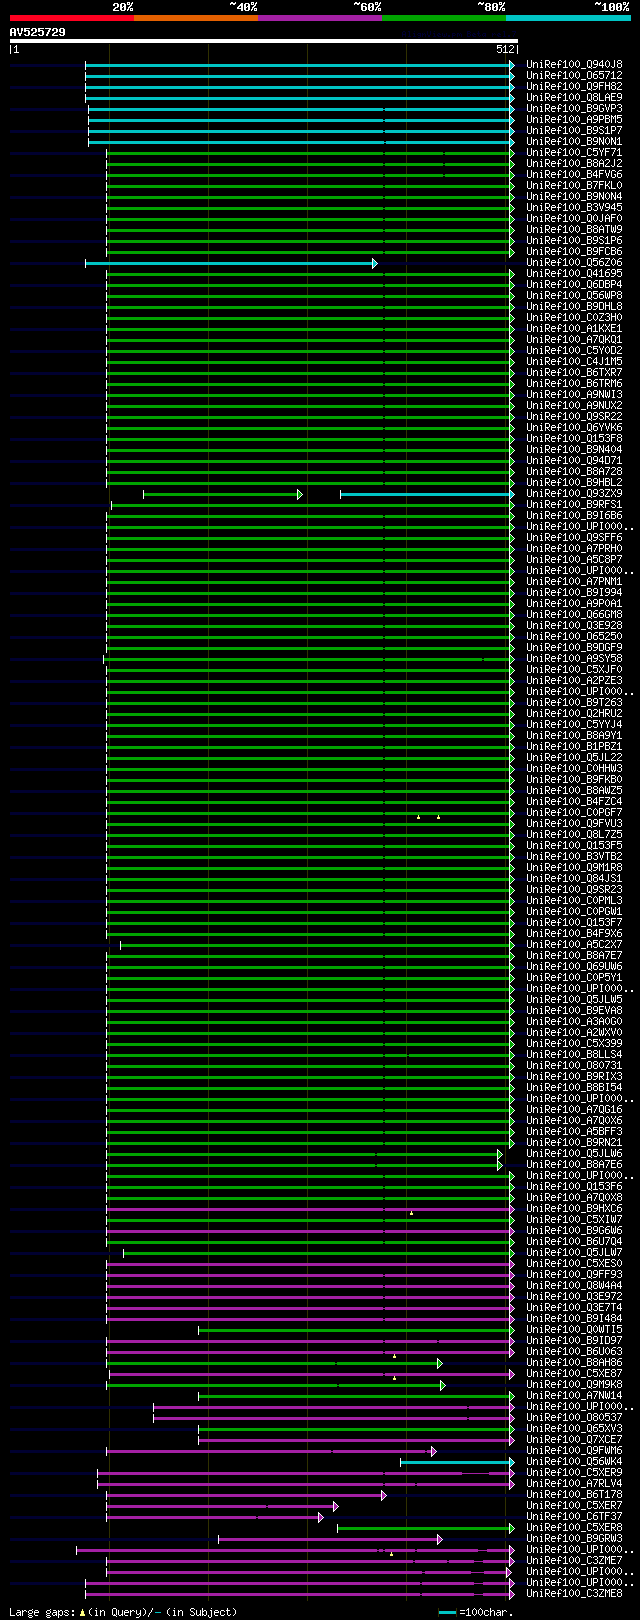Viewport: 640px width, 1620px height.
Task: Select the UniRef100_B9RN21 label
Action: click(x=574, y=1142)
